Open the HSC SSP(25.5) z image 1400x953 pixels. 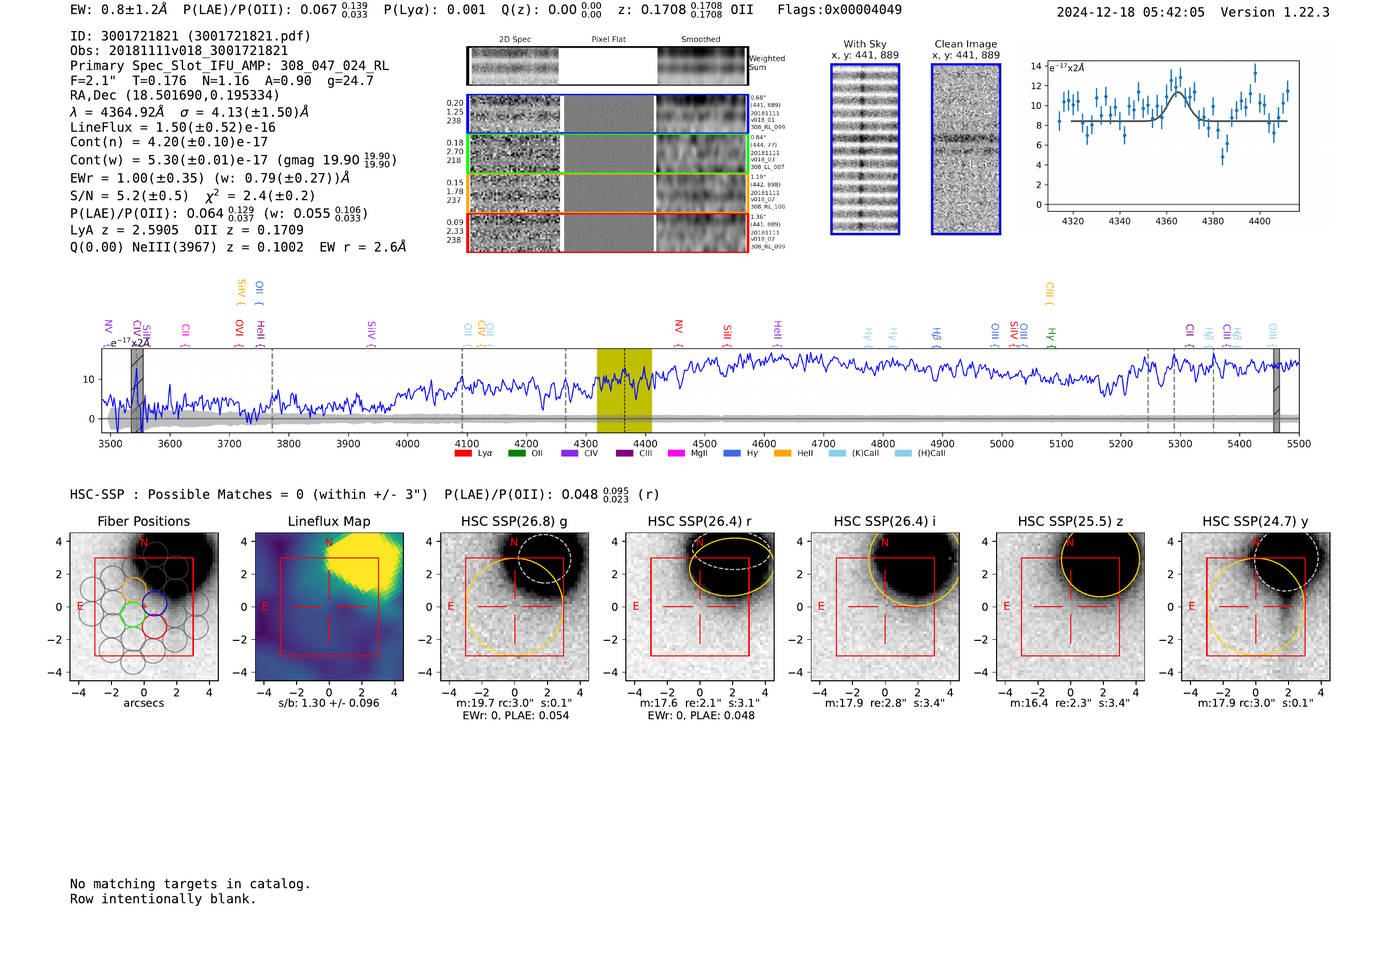[1070, 607]
